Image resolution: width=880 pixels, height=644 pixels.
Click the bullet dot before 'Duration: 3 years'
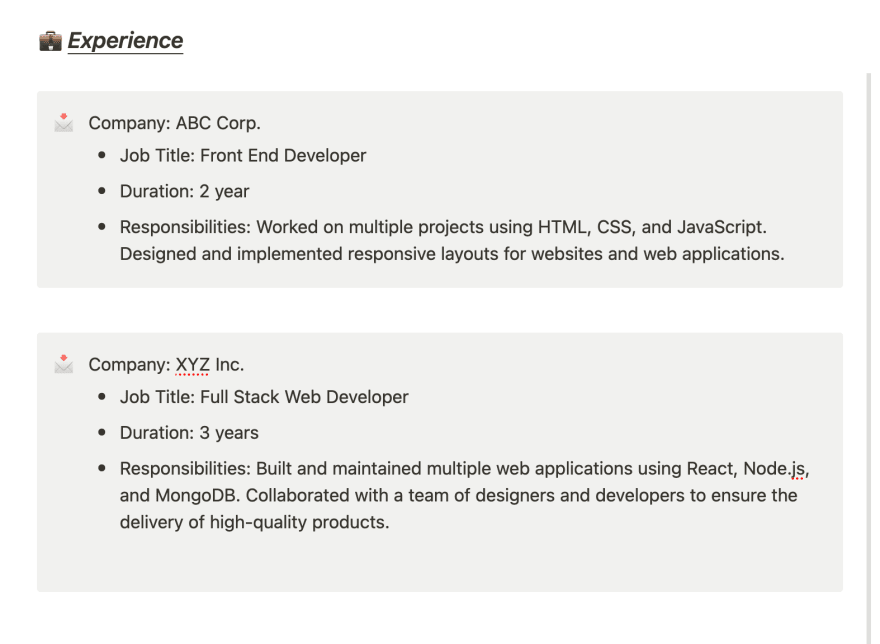pyautogui.click(x=102, y=432)
